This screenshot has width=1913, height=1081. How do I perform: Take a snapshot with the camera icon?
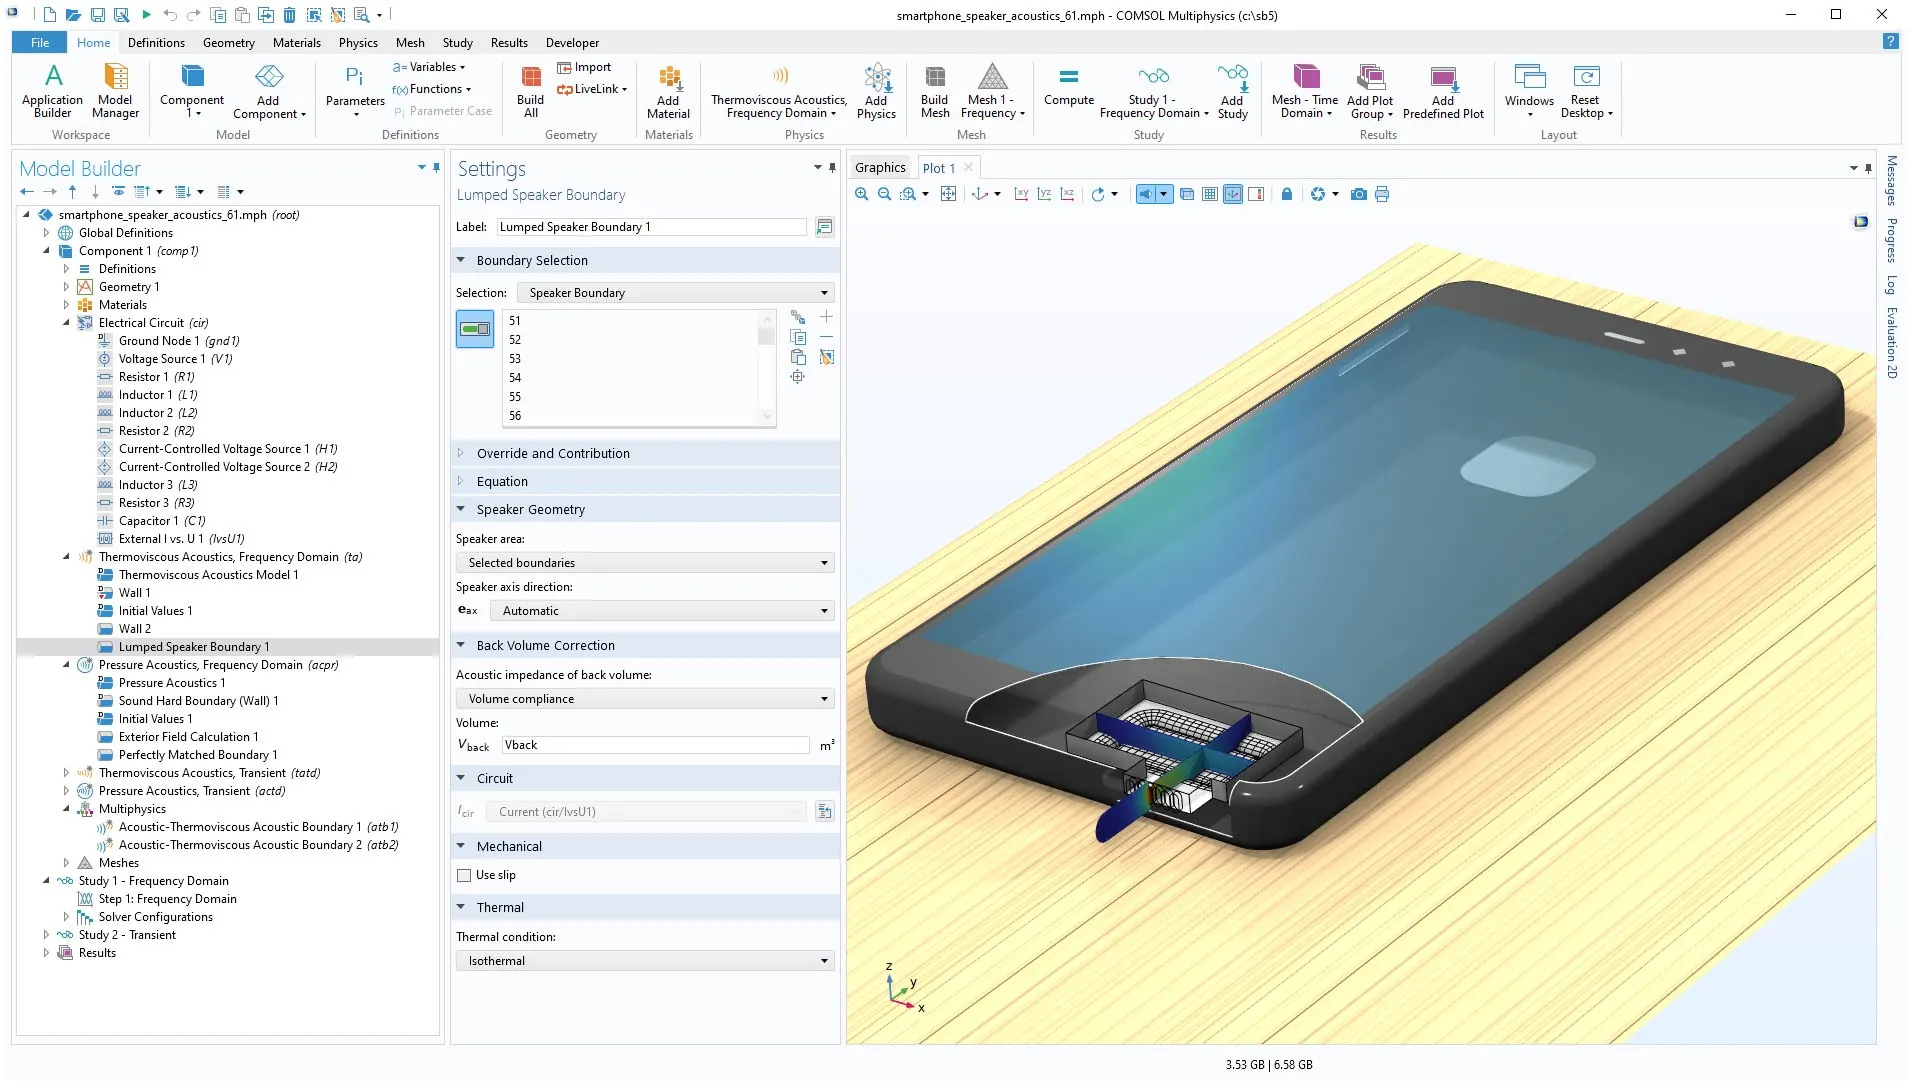[x=1358, y=194]
